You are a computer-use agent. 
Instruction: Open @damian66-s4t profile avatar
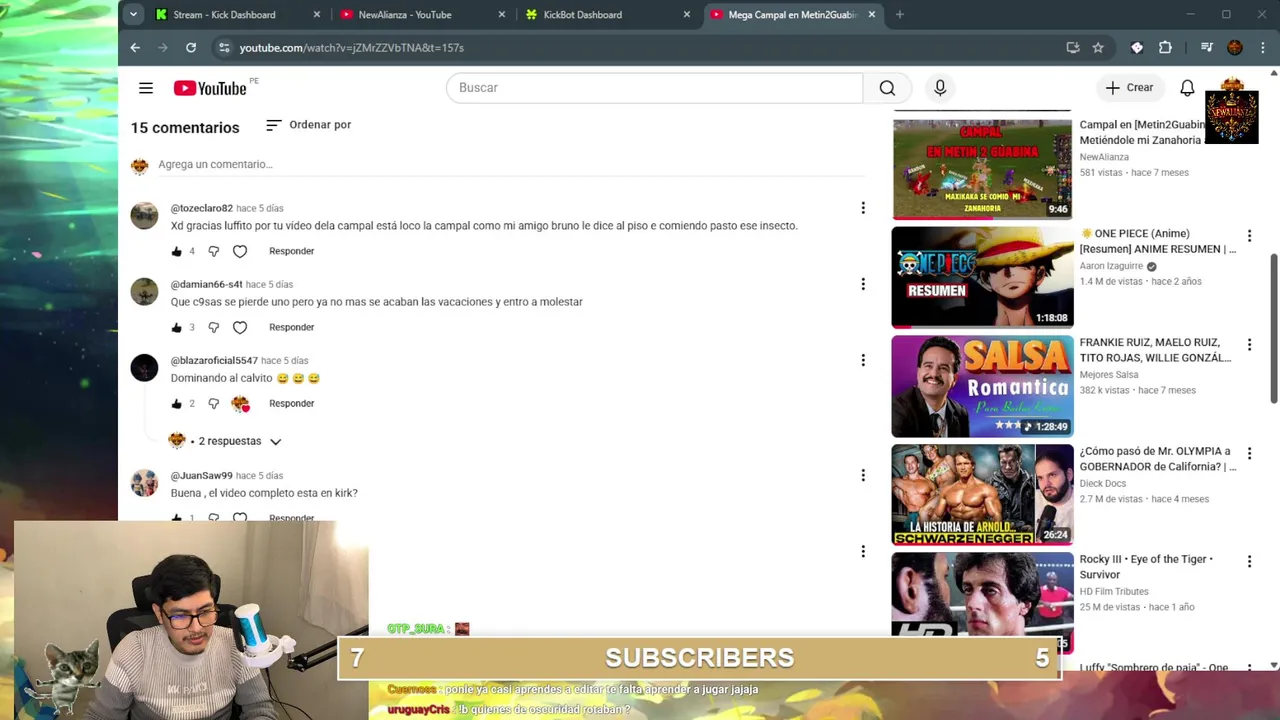(x=144, y=291)
